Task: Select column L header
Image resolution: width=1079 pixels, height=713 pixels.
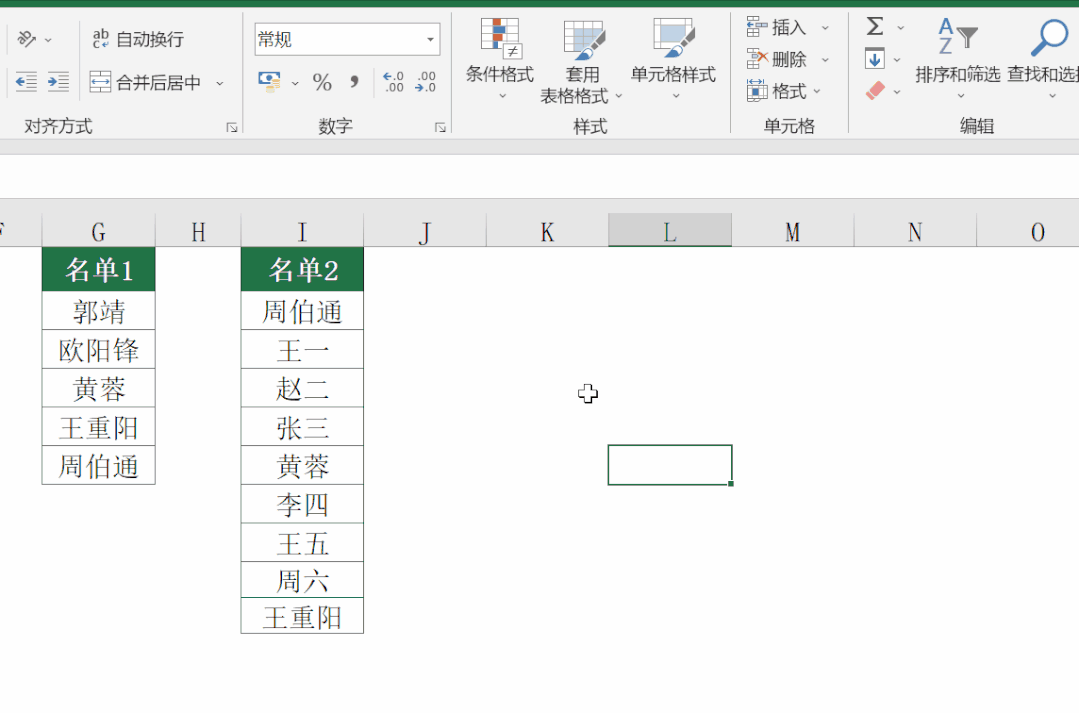Action: tap(670, 231)
